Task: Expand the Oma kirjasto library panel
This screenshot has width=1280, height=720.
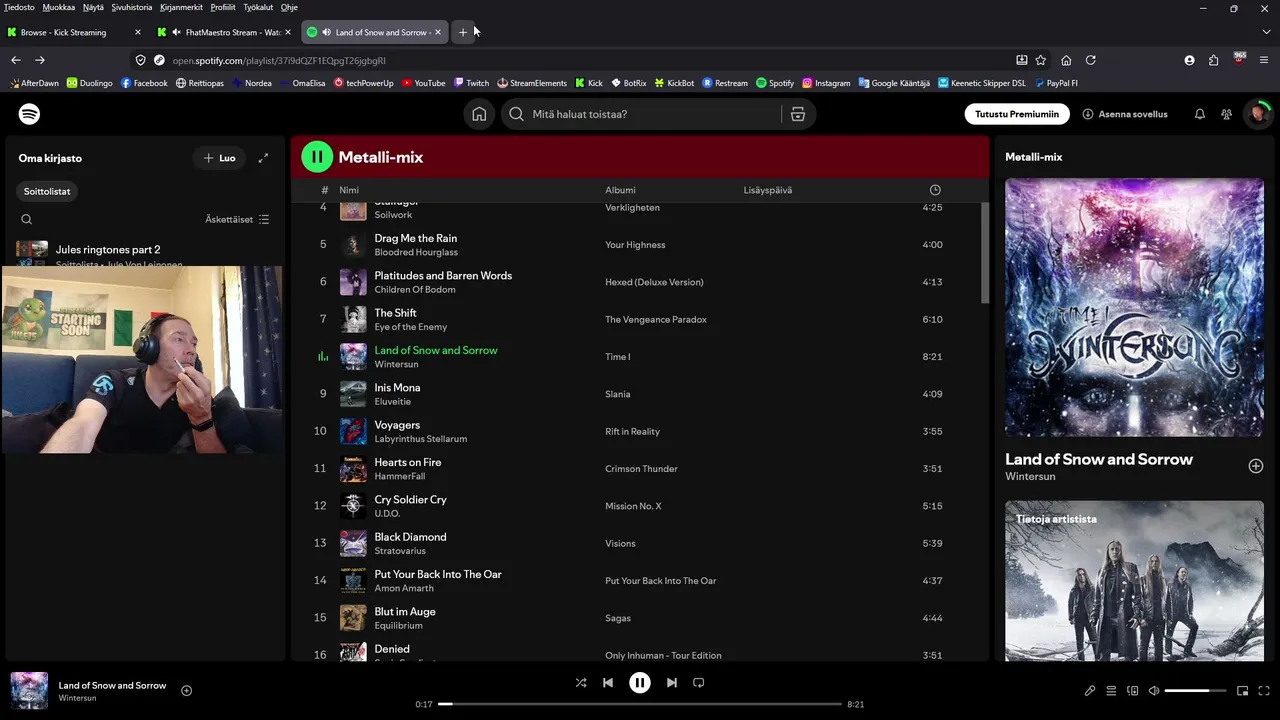Action: [263, 158]
